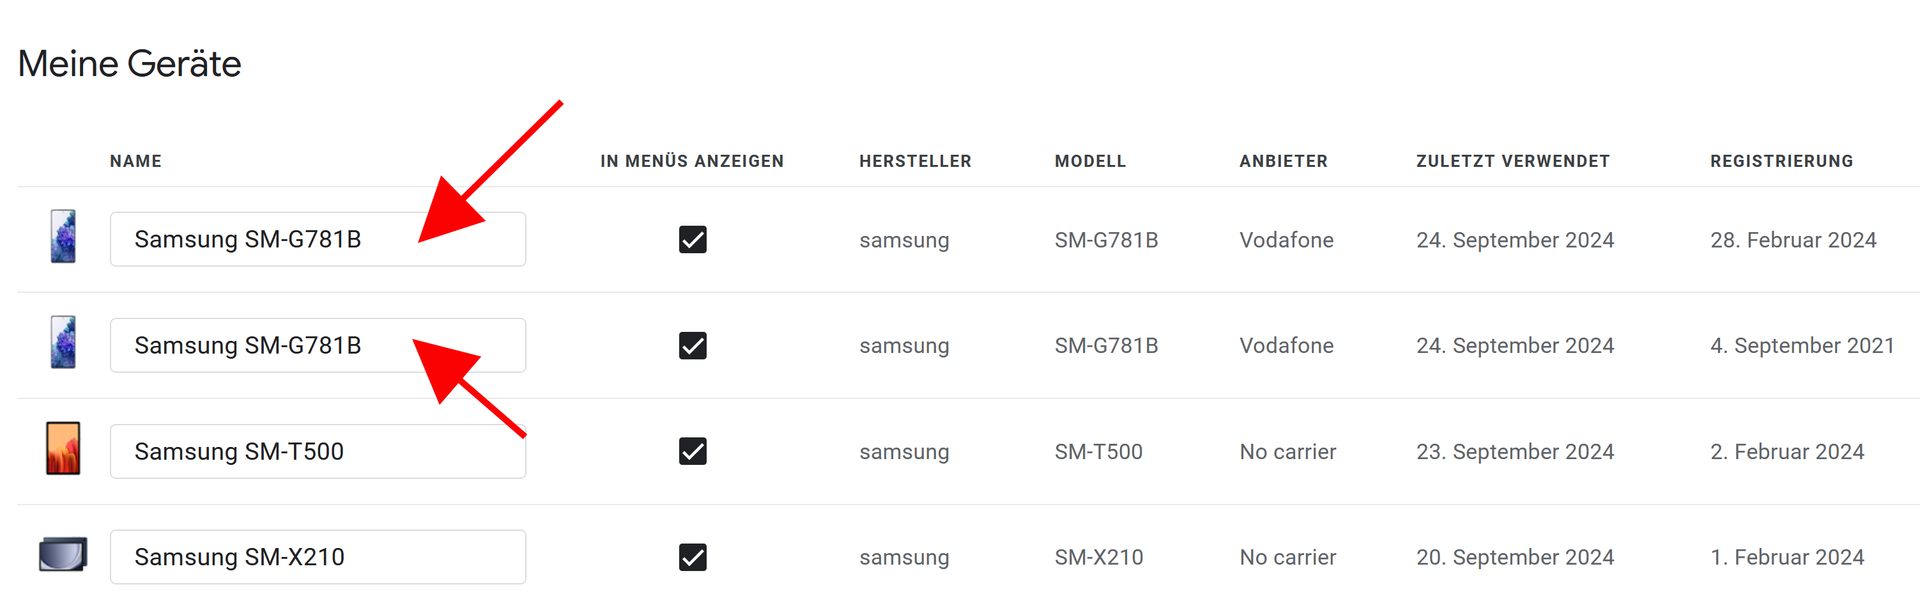Toggle the Samsung SM-T500 menu checkbox

(x=692, y=452)
